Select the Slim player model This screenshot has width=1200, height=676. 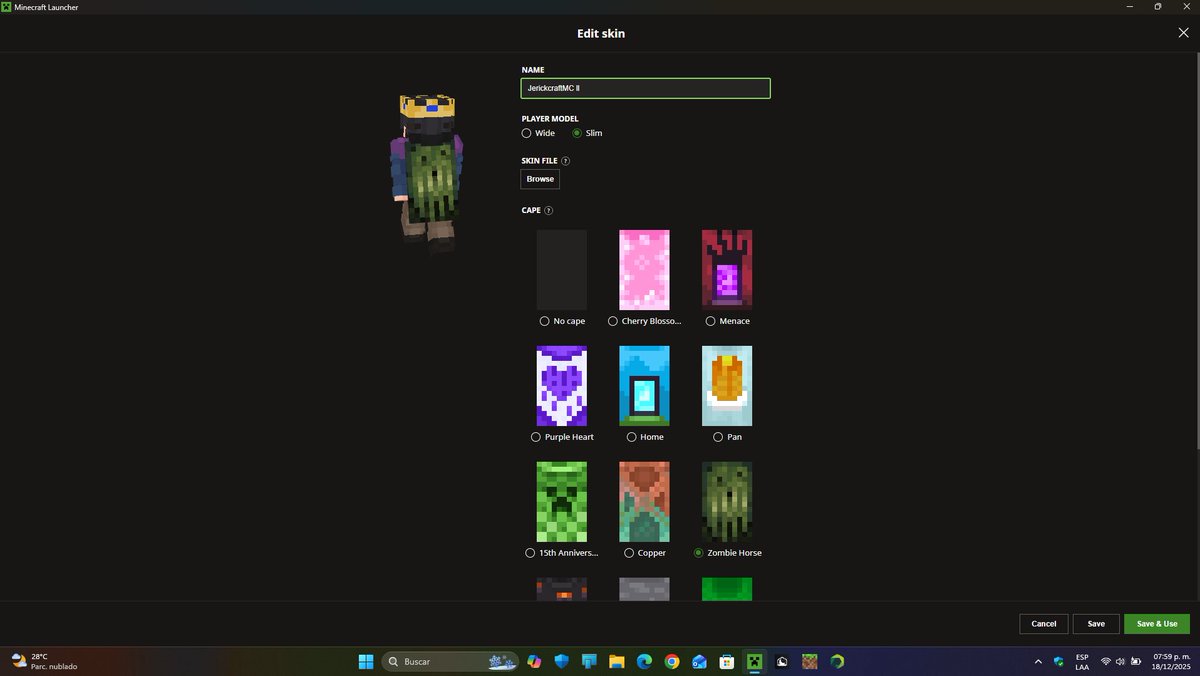click(577, 133)
